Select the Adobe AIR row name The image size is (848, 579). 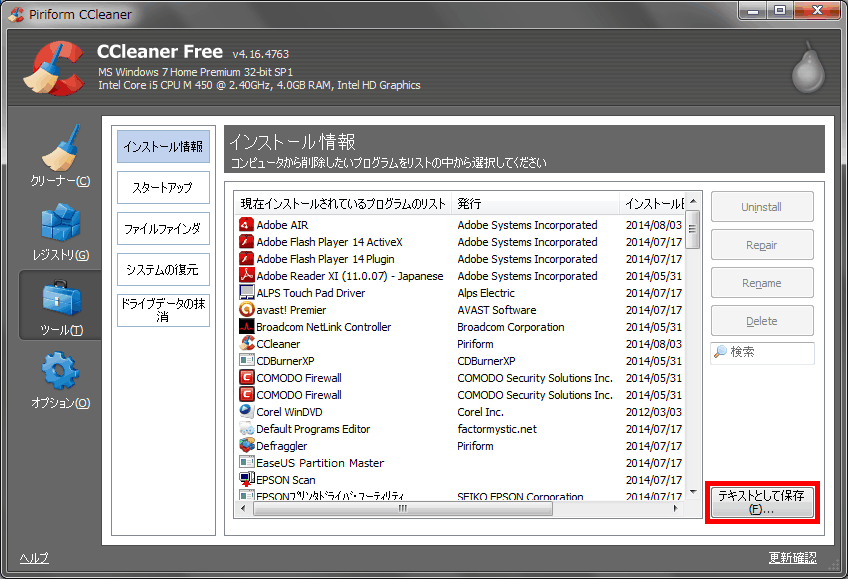point(282,225)
